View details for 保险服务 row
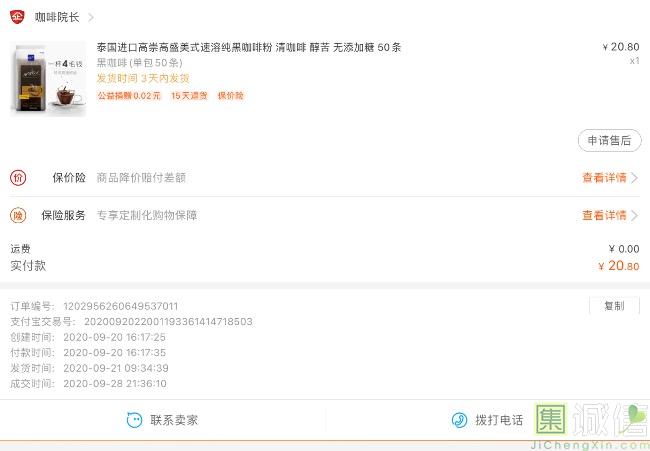Viewport: 650px width, 451px height. point(604,215)
